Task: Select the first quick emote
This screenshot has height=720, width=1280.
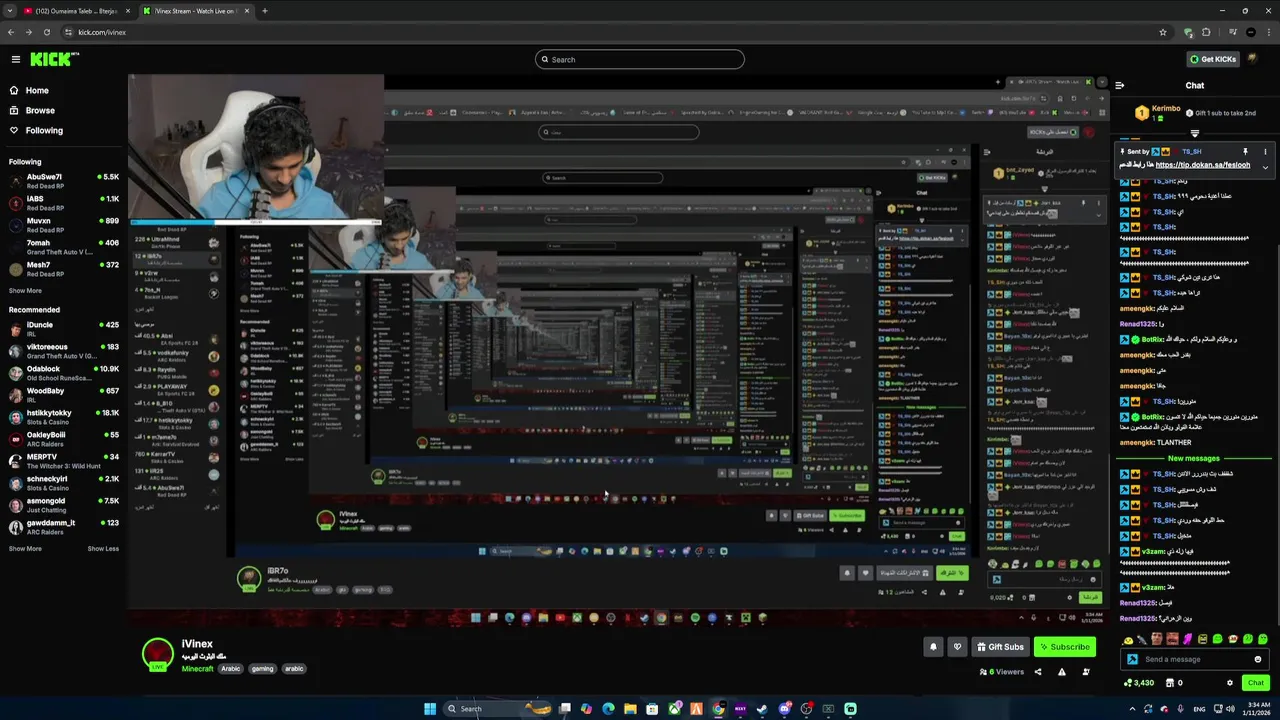Action: [x=1129, y=639]
